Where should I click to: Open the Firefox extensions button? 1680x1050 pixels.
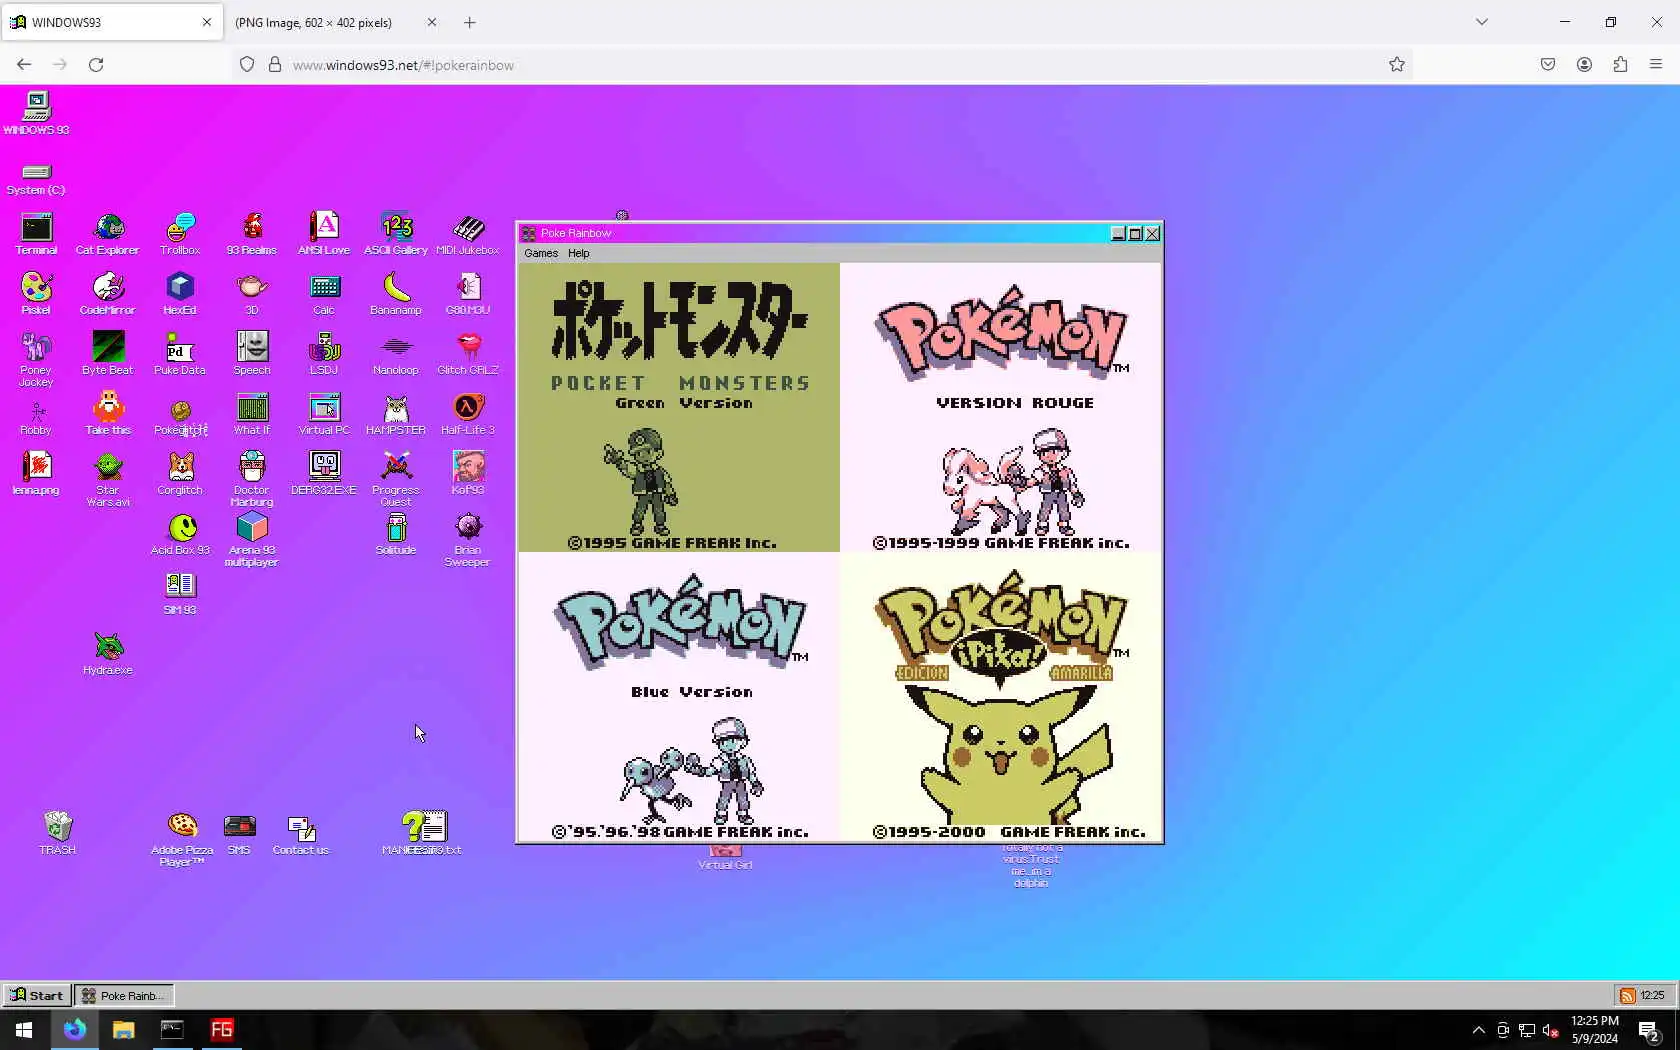(x=1620, y=65)
